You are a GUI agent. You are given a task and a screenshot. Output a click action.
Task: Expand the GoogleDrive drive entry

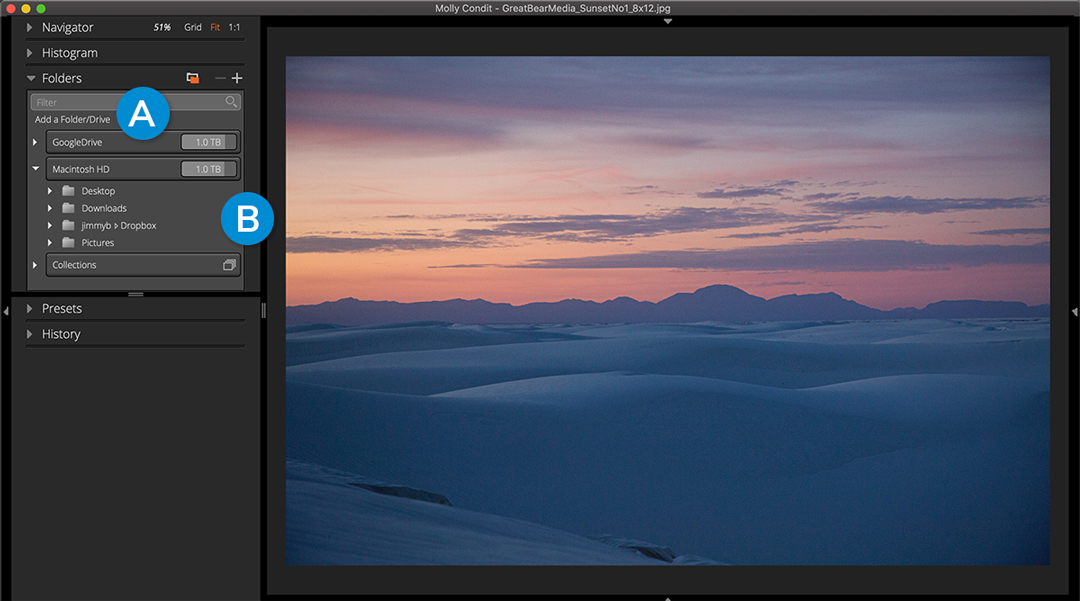click(34, 143)
